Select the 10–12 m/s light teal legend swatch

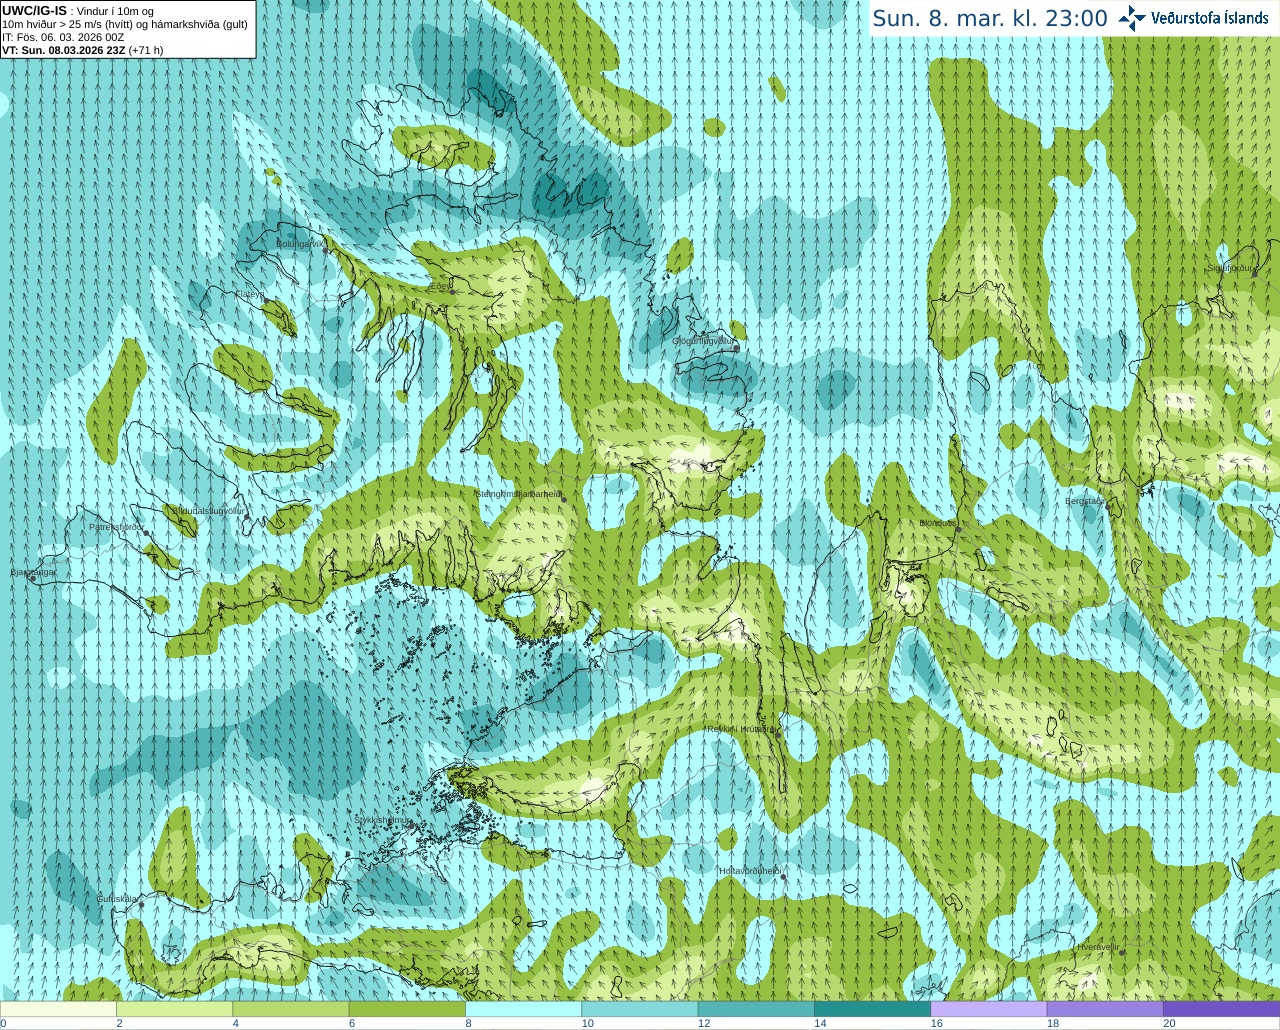[x=640, y=1009]
